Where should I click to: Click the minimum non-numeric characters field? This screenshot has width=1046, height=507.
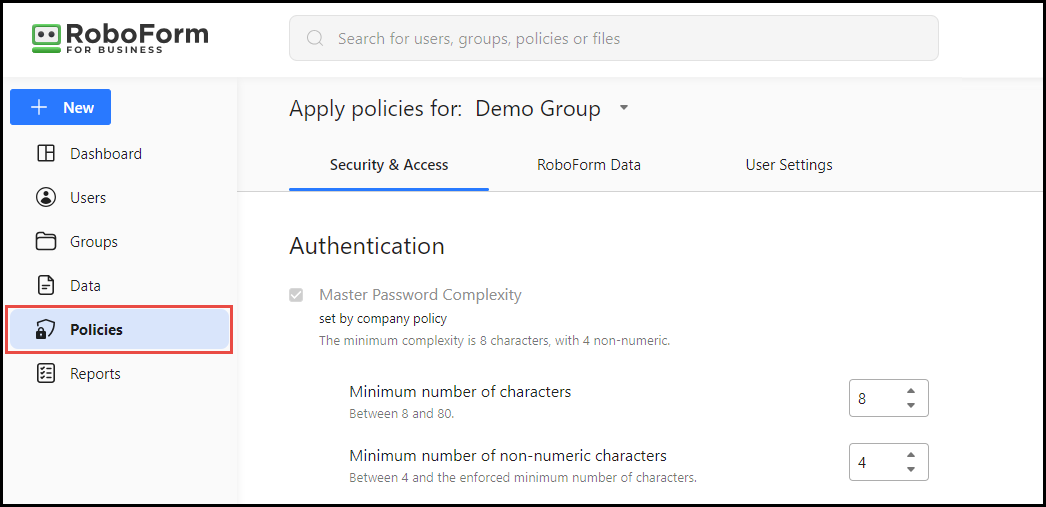coord(889,462)
